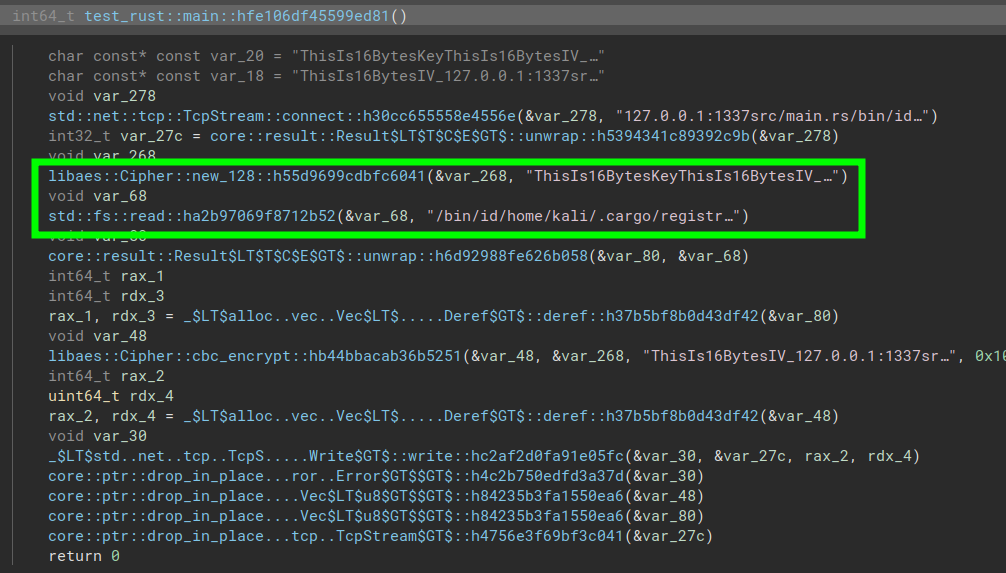Select &var_268 argument in new_128 call
Image resolution: width=1006 pixels, height=573 pixels.
click(471, 176)
